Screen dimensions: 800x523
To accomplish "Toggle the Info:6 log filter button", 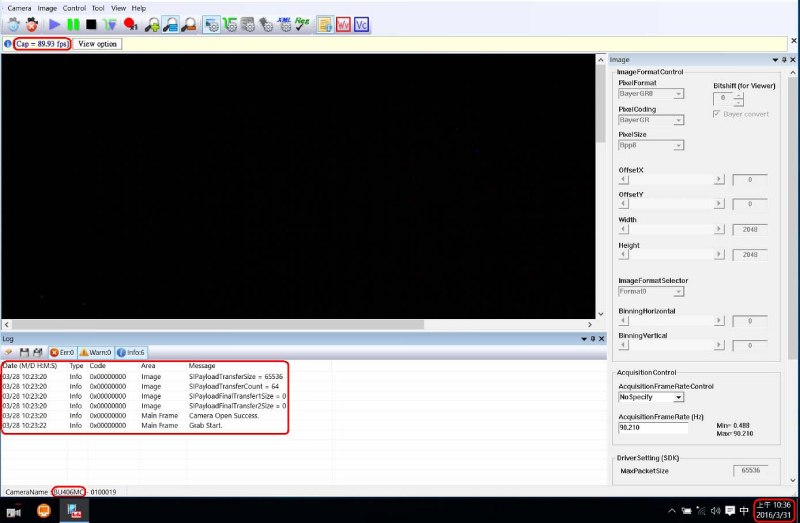I will (131, 352).
